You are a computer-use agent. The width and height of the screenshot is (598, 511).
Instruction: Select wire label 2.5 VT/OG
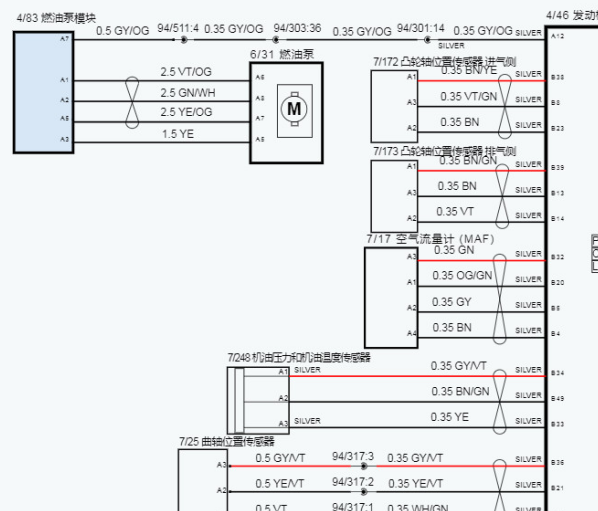186,72
